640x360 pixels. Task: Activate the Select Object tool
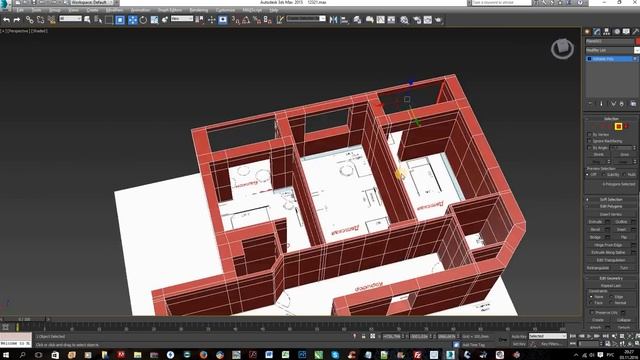pos(87,20)
